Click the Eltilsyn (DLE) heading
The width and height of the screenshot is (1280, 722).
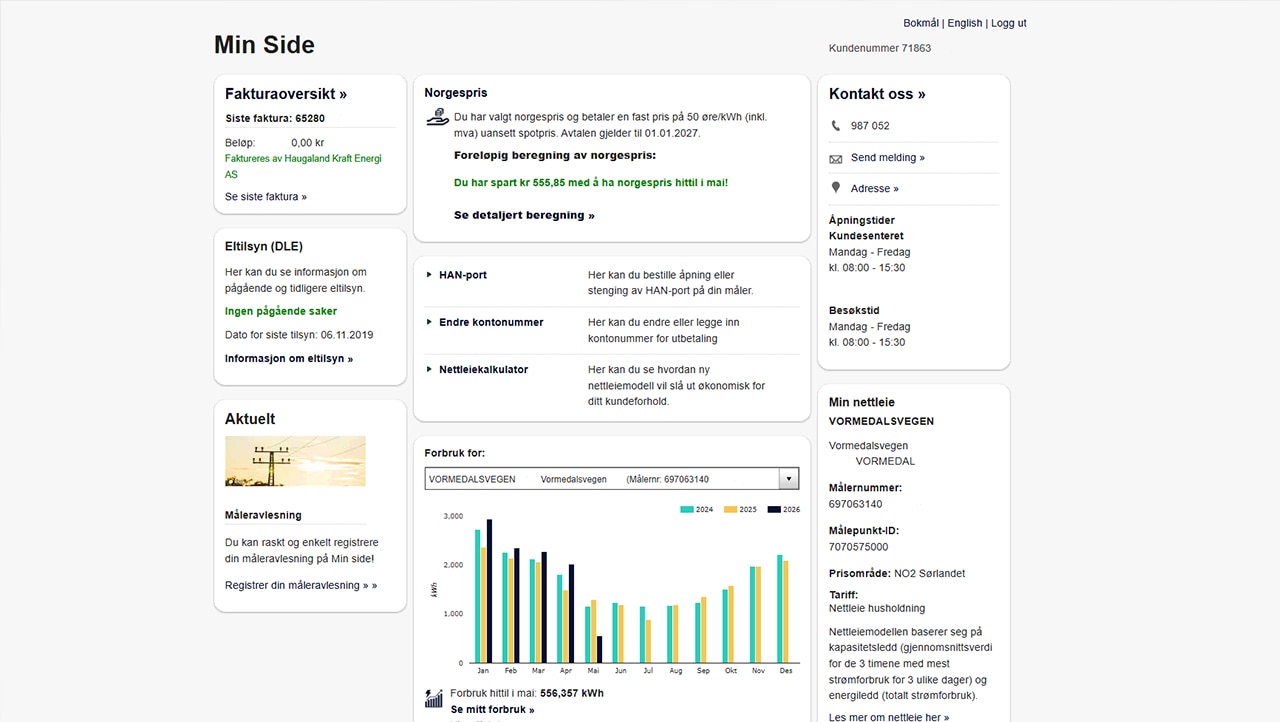(264, 246)
